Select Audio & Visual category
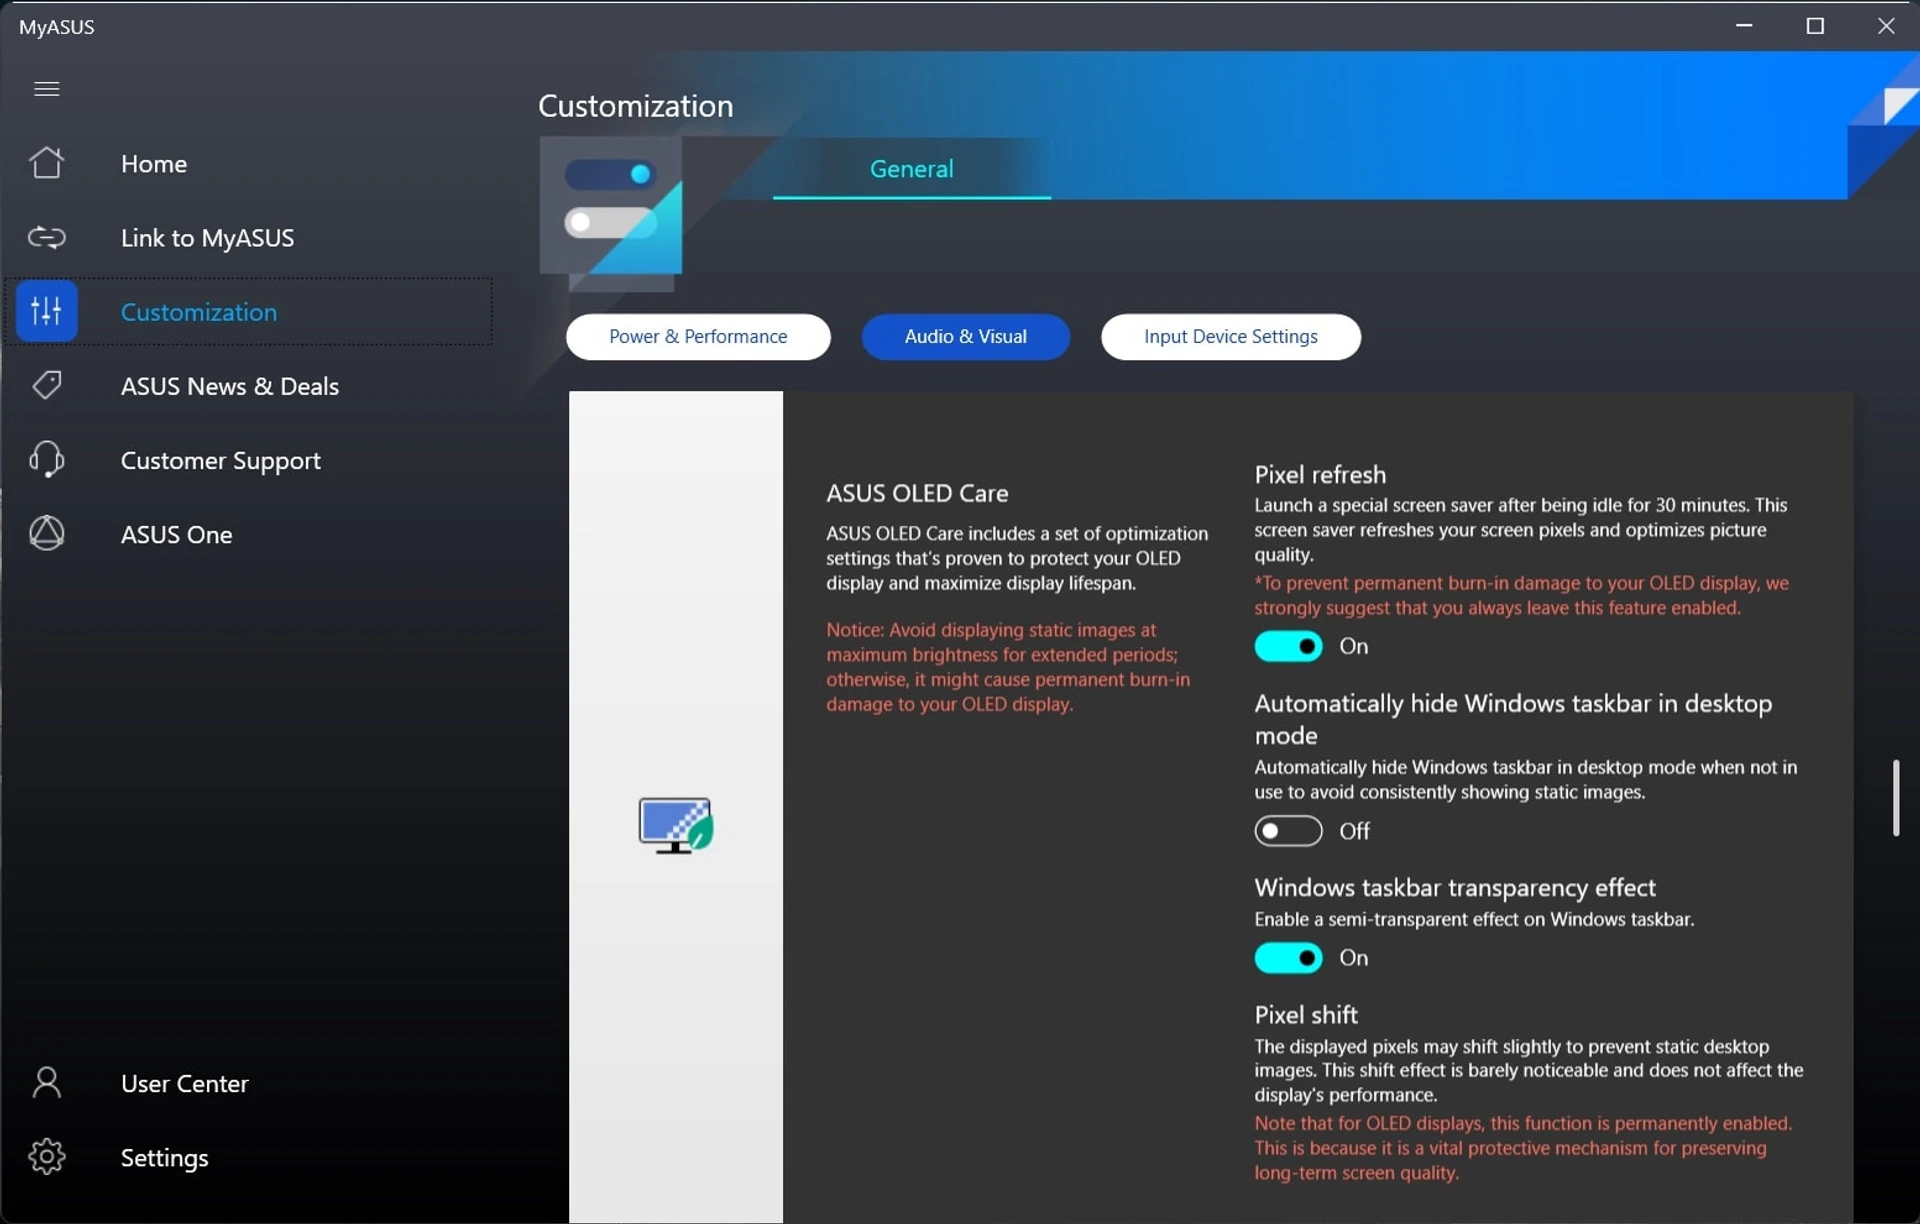Screen dimensions: 1920x1224 coord(965,336)
